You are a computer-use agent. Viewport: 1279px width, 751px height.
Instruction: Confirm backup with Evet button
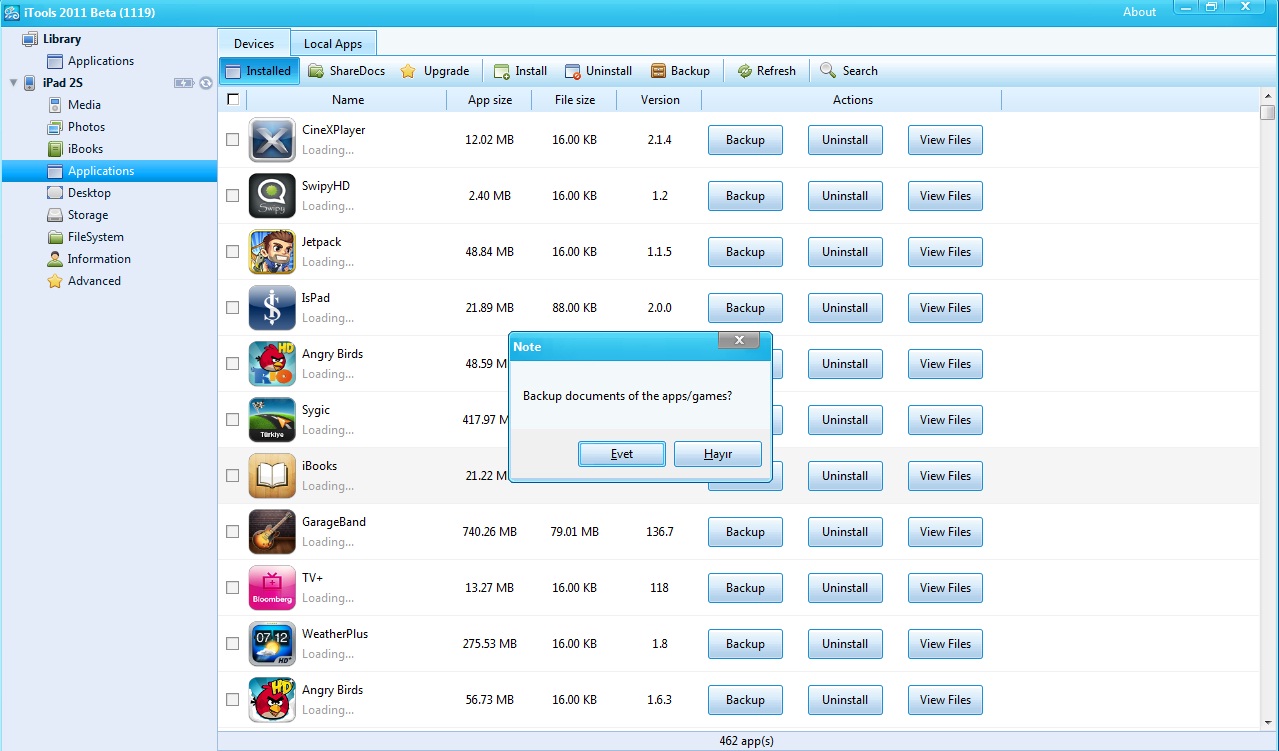pyautogui.click(x=621, y=454)
